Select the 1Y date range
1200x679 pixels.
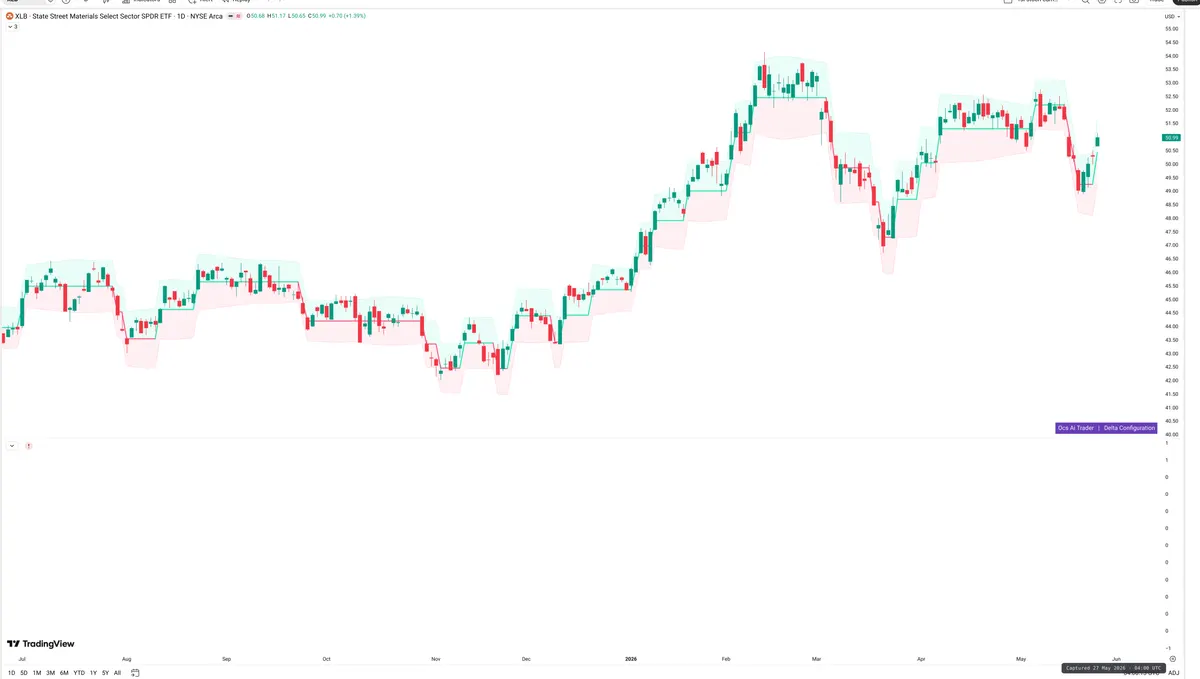tap(93, 673)
